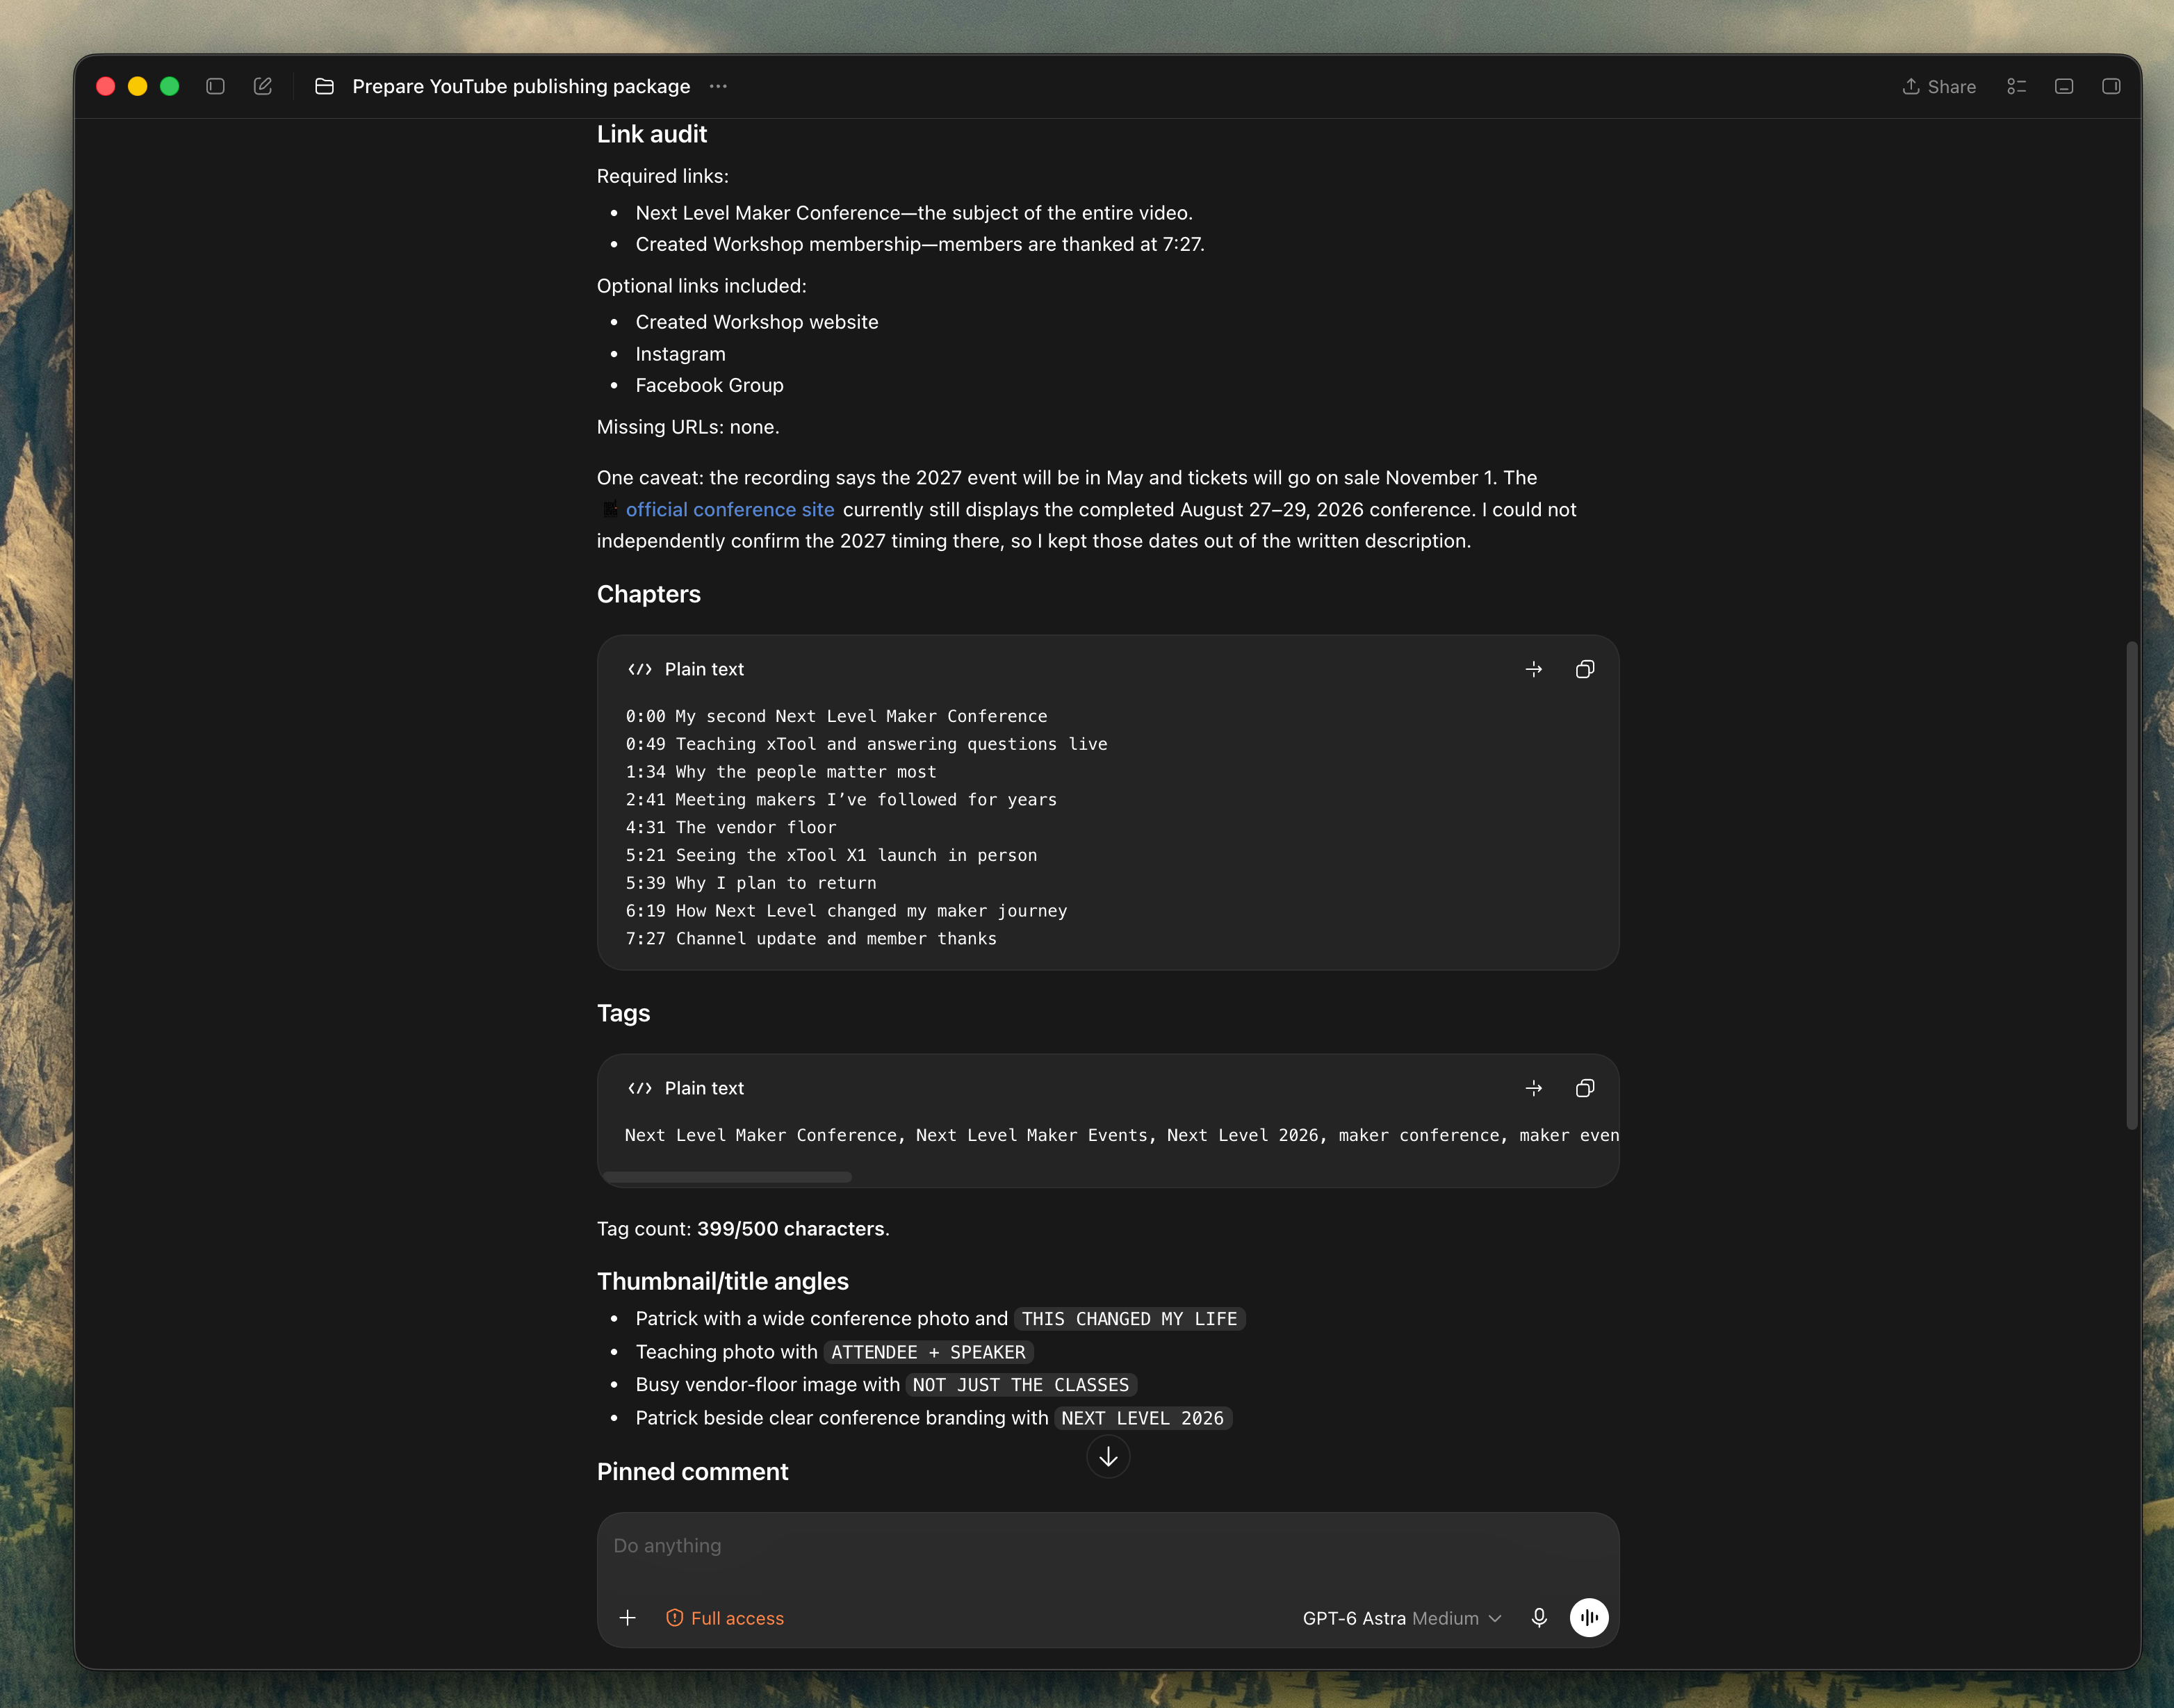This screenshot has width=2174, height=1708.
Task: Open the Full access permissions selector
Action: point(725,1618)
